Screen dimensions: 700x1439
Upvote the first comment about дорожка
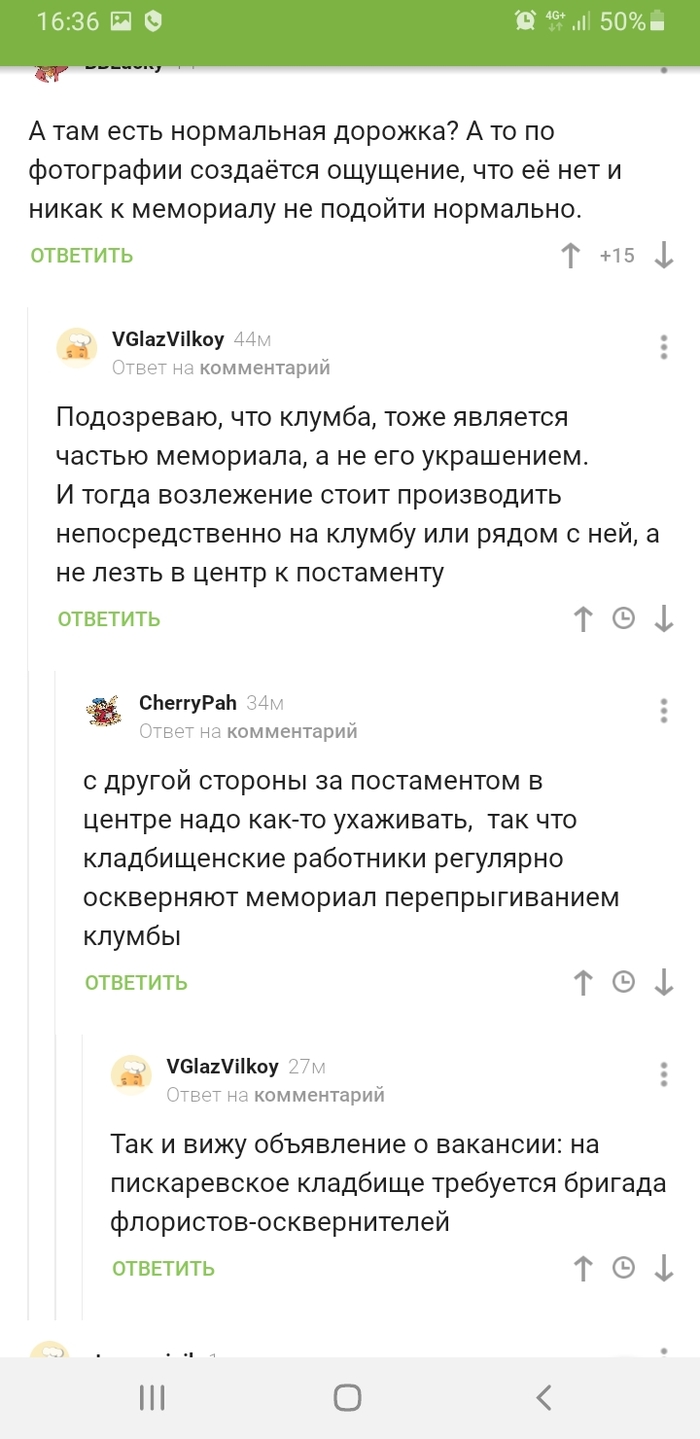coord(570,255)
